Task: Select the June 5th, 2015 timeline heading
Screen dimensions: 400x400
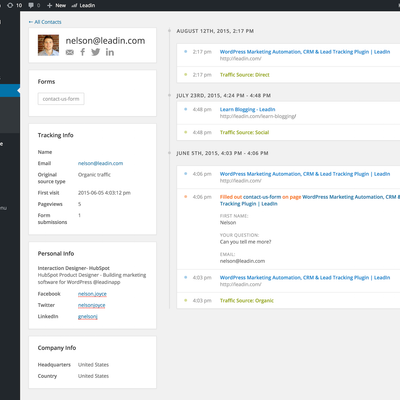Action: [222, 153]
